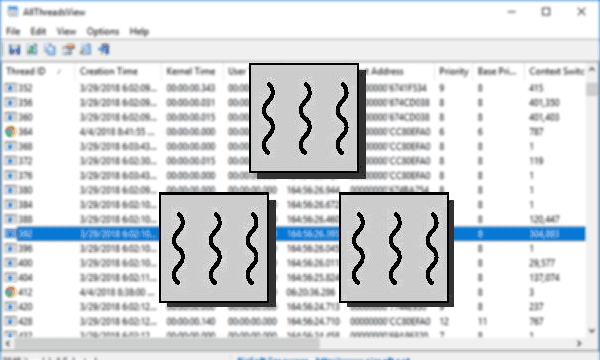Click context switches value 401,350

[x=544, y=103]
